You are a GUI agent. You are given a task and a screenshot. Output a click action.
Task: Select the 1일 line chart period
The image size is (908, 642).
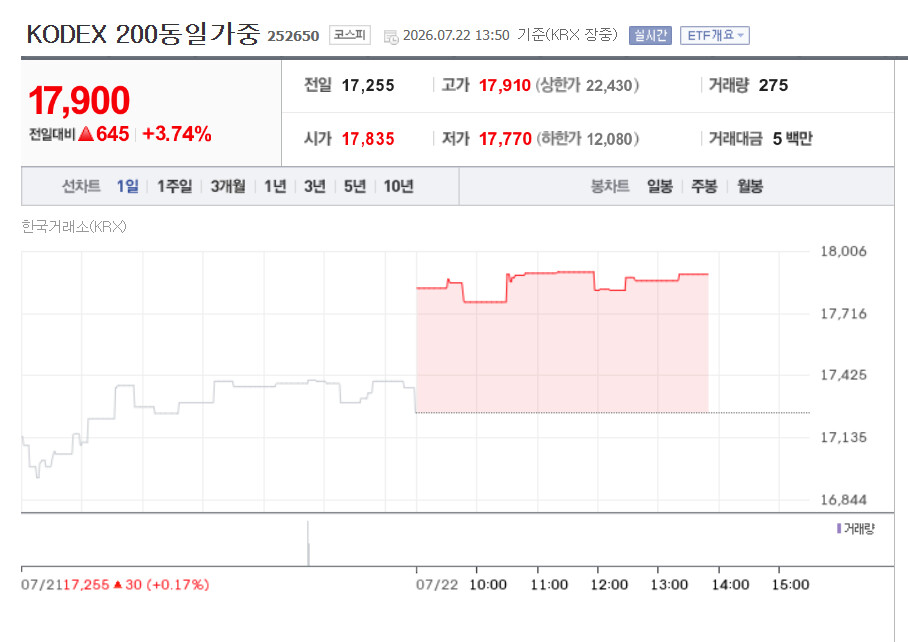pyautogui.click(x=127, y=186)
